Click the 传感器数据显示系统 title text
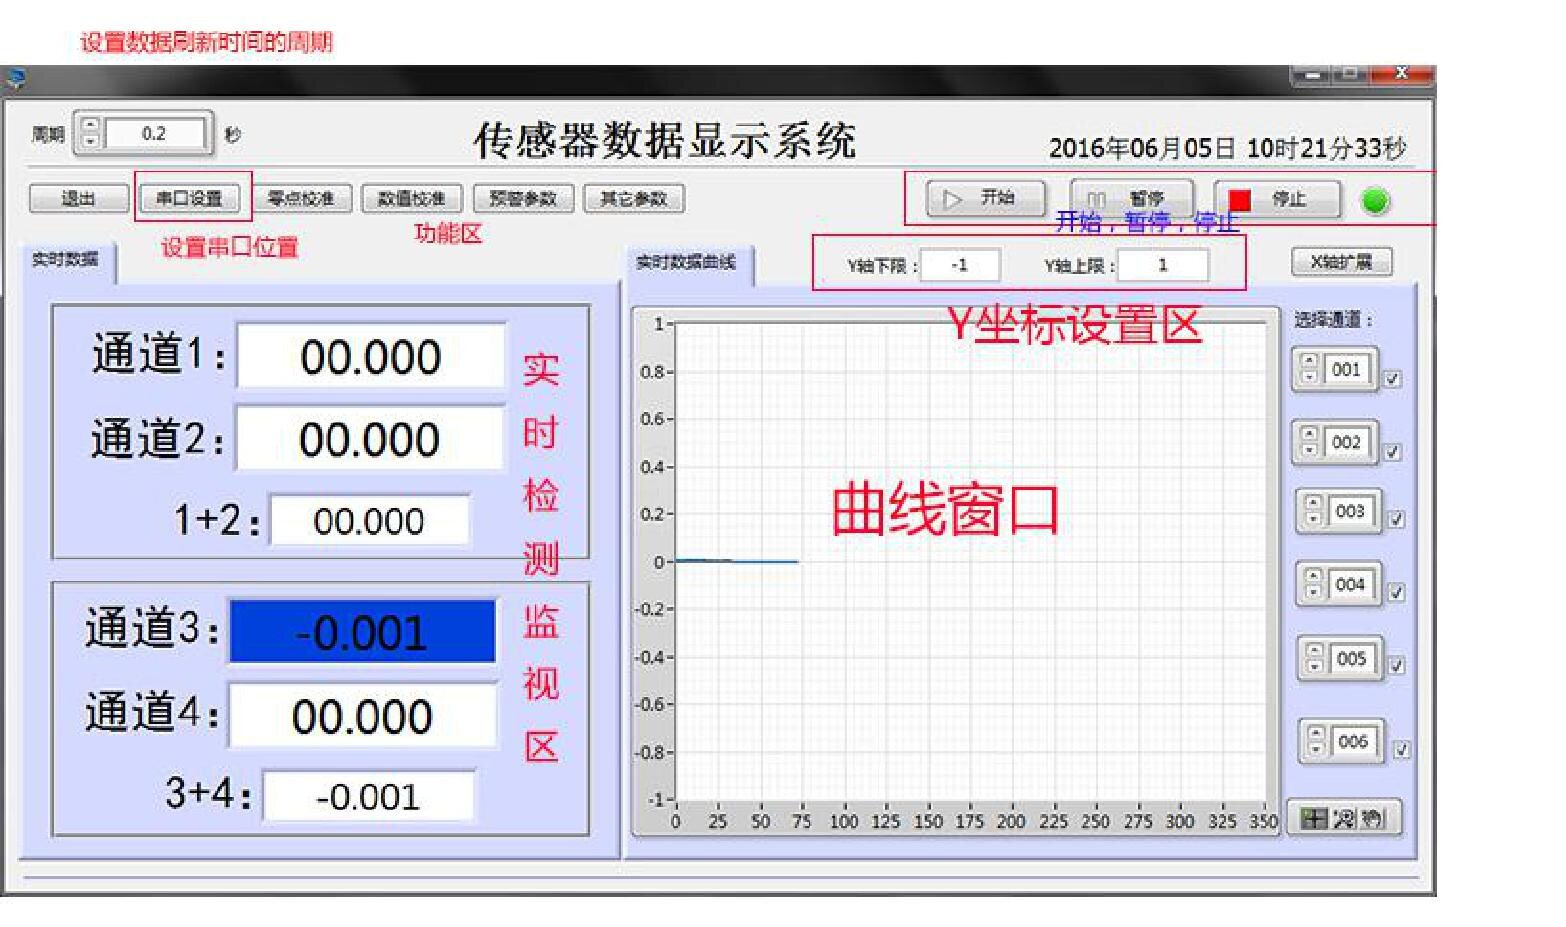 point(665,141)
